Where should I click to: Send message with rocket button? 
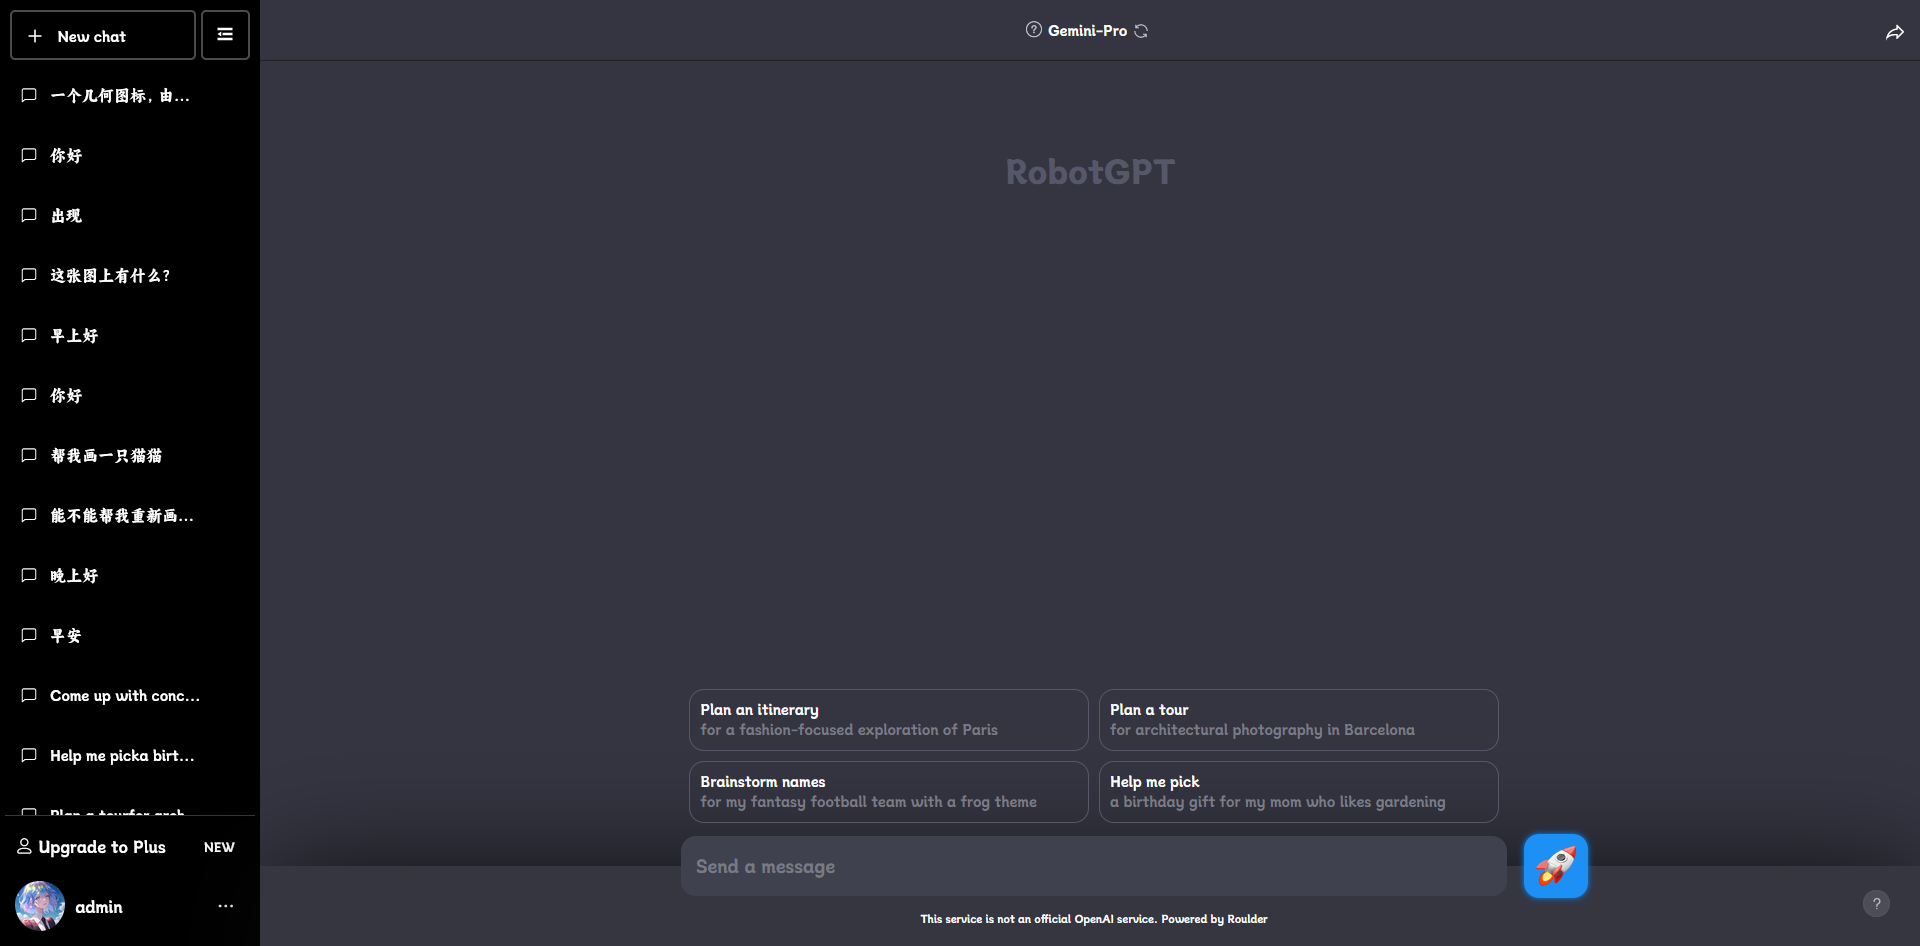click(1555, 866)
